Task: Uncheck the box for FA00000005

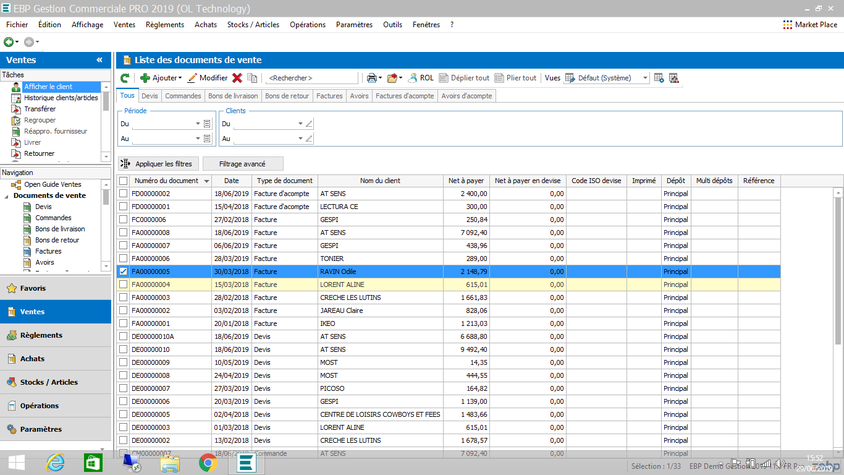Action: [123, 271]
